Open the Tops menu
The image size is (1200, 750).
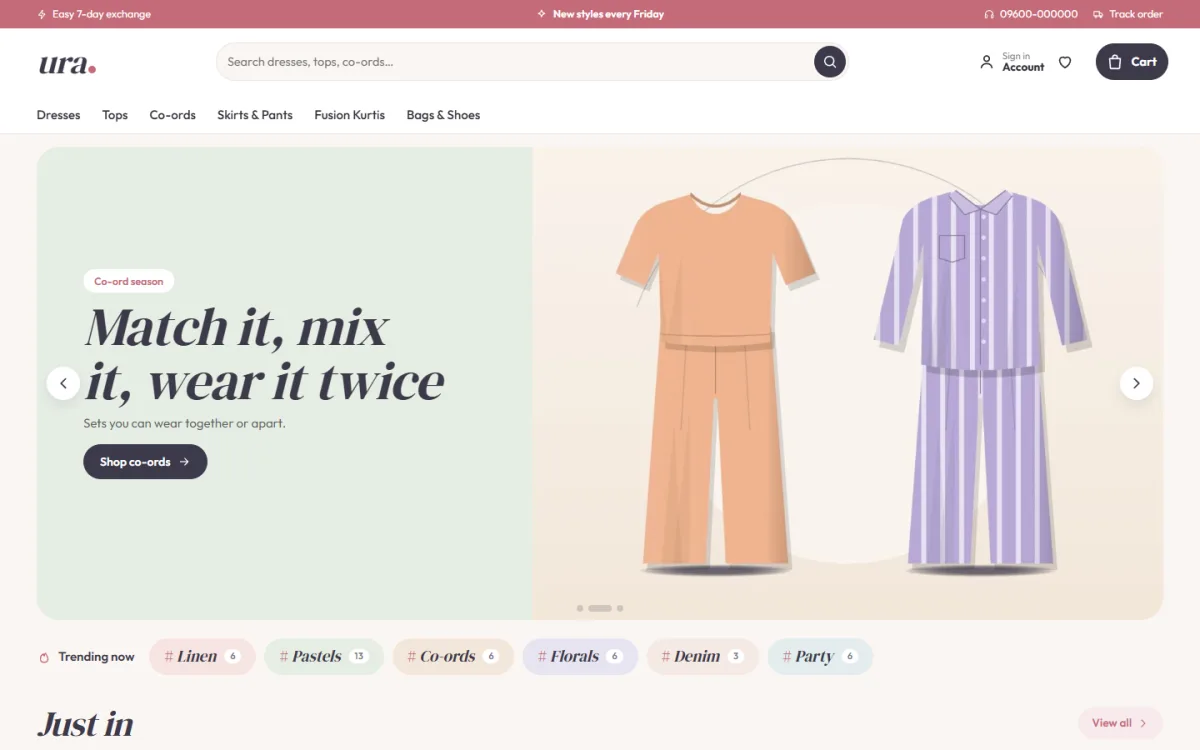115,115
